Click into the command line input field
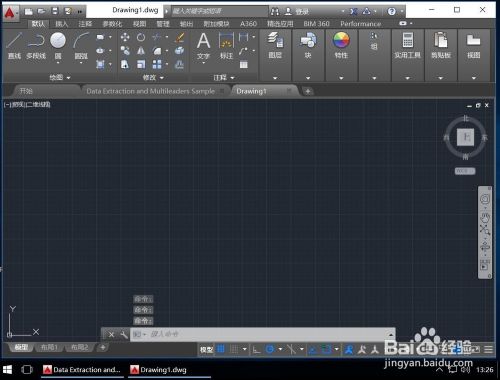This screenshot has width=500, height=380. [262, 334]
